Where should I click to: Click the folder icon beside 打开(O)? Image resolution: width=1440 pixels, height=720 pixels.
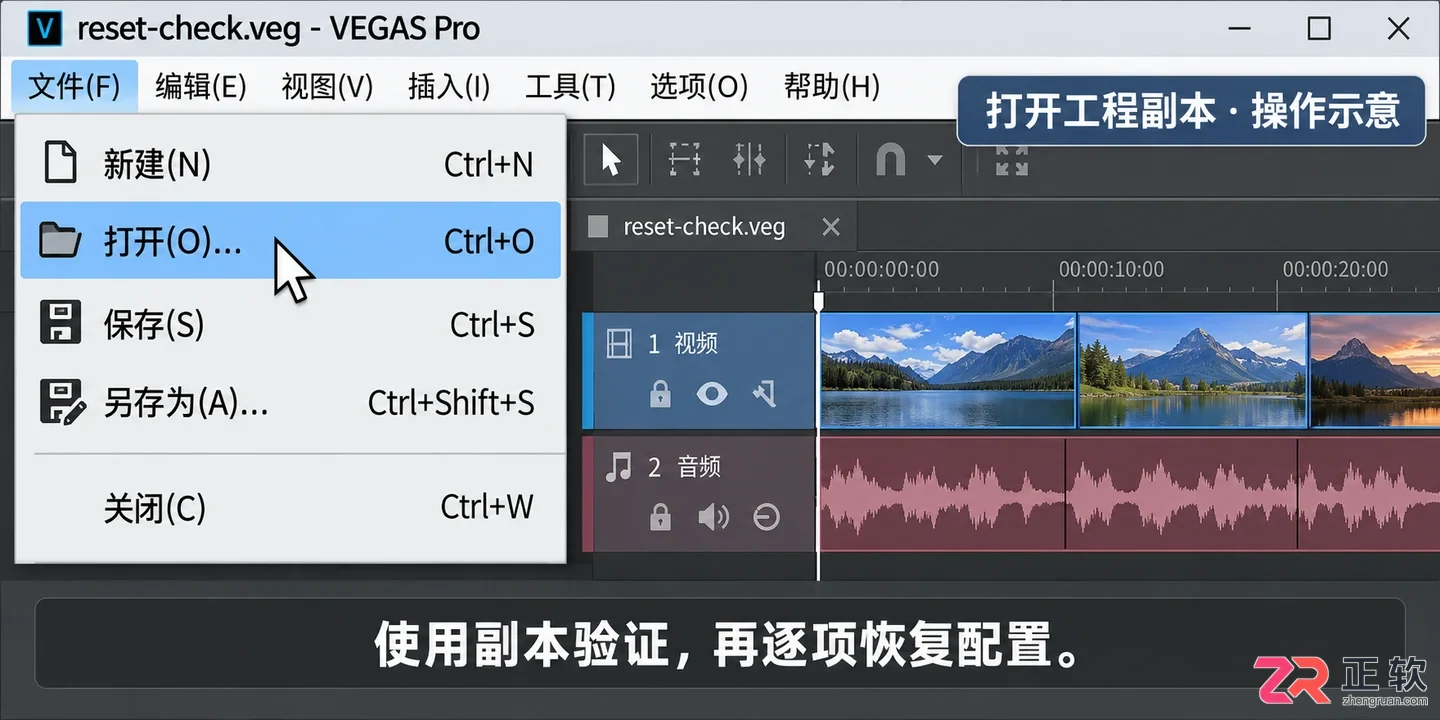(x=60, y=241)
